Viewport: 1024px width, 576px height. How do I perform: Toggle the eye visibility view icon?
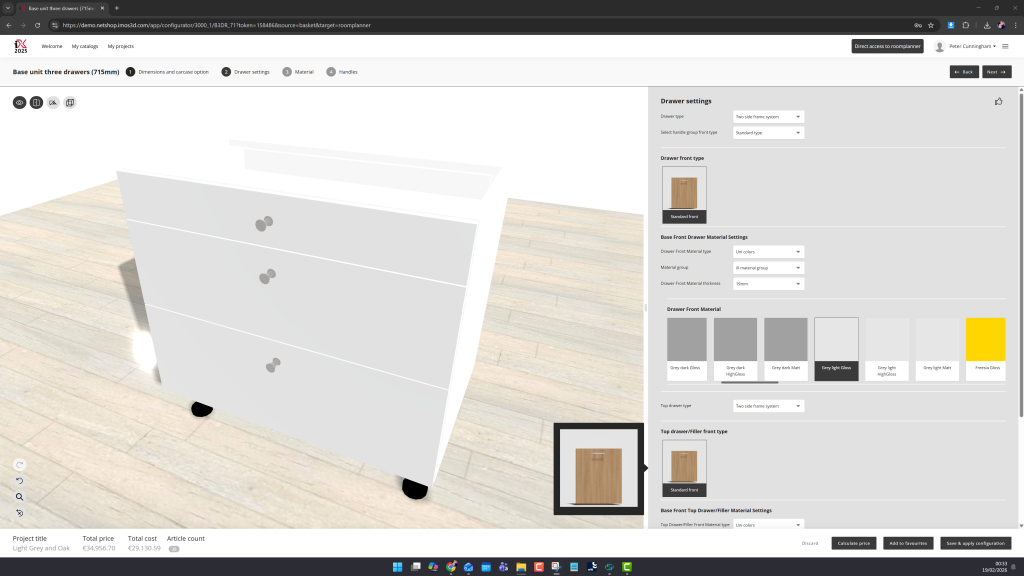[x=19, y=102]
